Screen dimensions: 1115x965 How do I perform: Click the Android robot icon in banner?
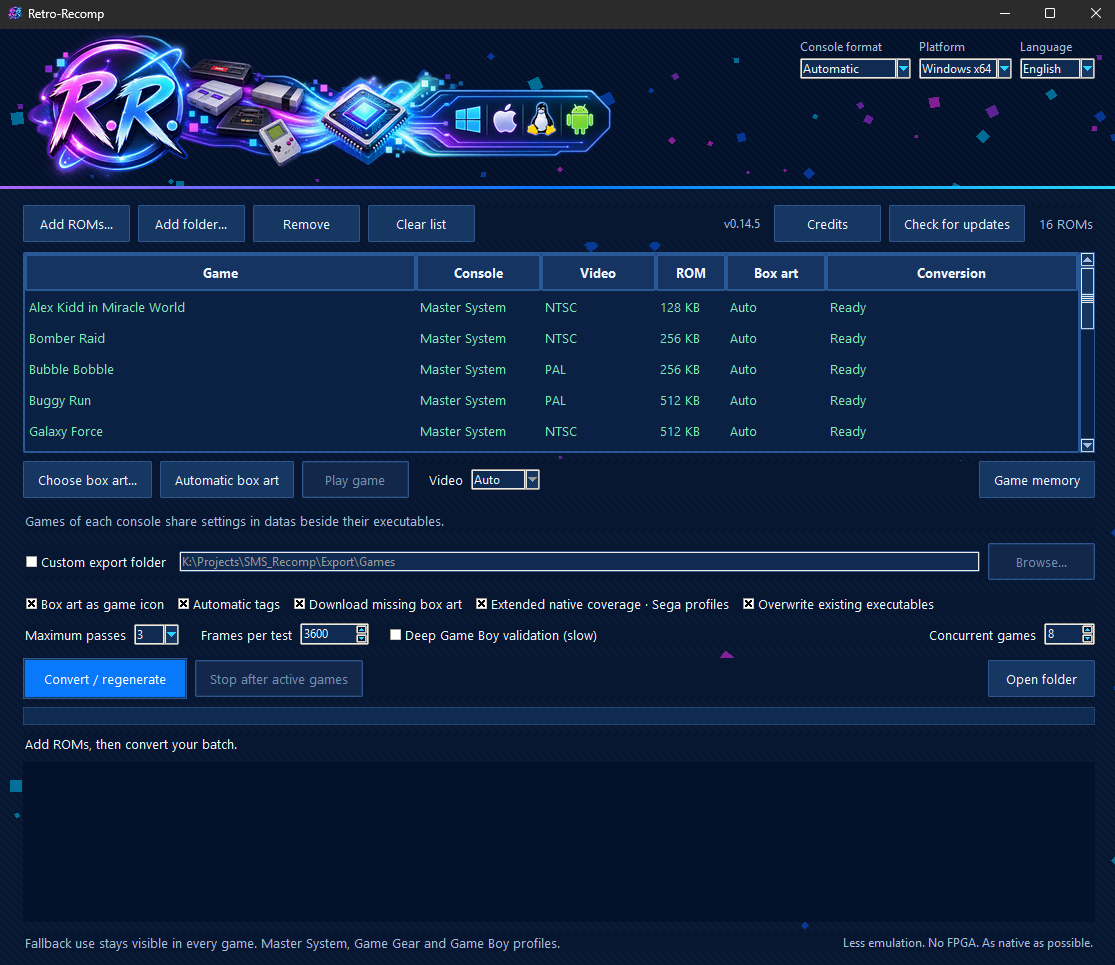(x=580, y=119)
